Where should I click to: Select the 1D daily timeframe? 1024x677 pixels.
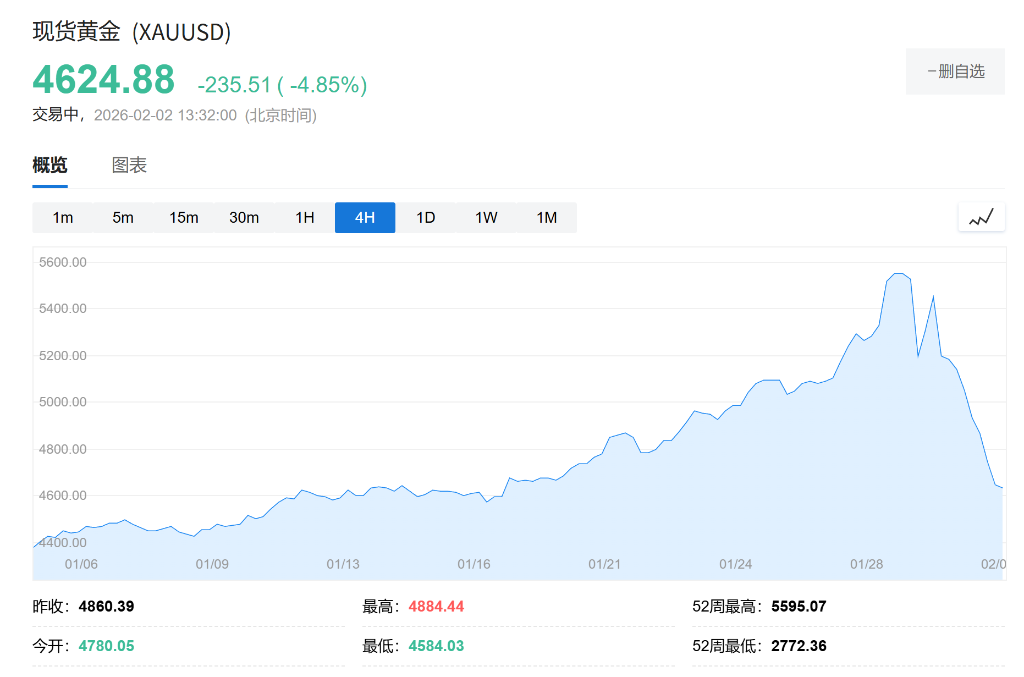click(x=425, y=216)
